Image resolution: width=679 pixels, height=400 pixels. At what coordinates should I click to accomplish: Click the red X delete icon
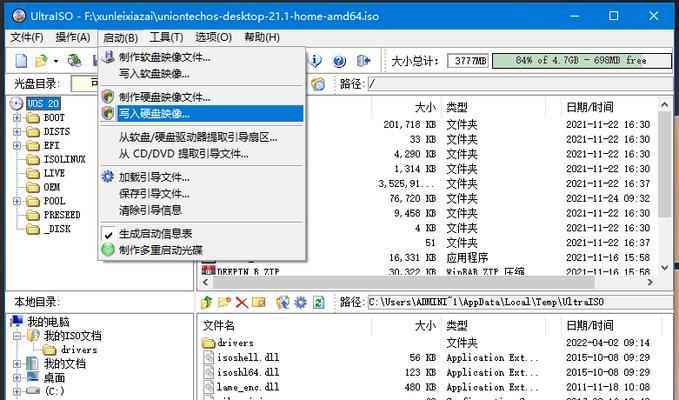pyautogui.click(x=242, y=302)
